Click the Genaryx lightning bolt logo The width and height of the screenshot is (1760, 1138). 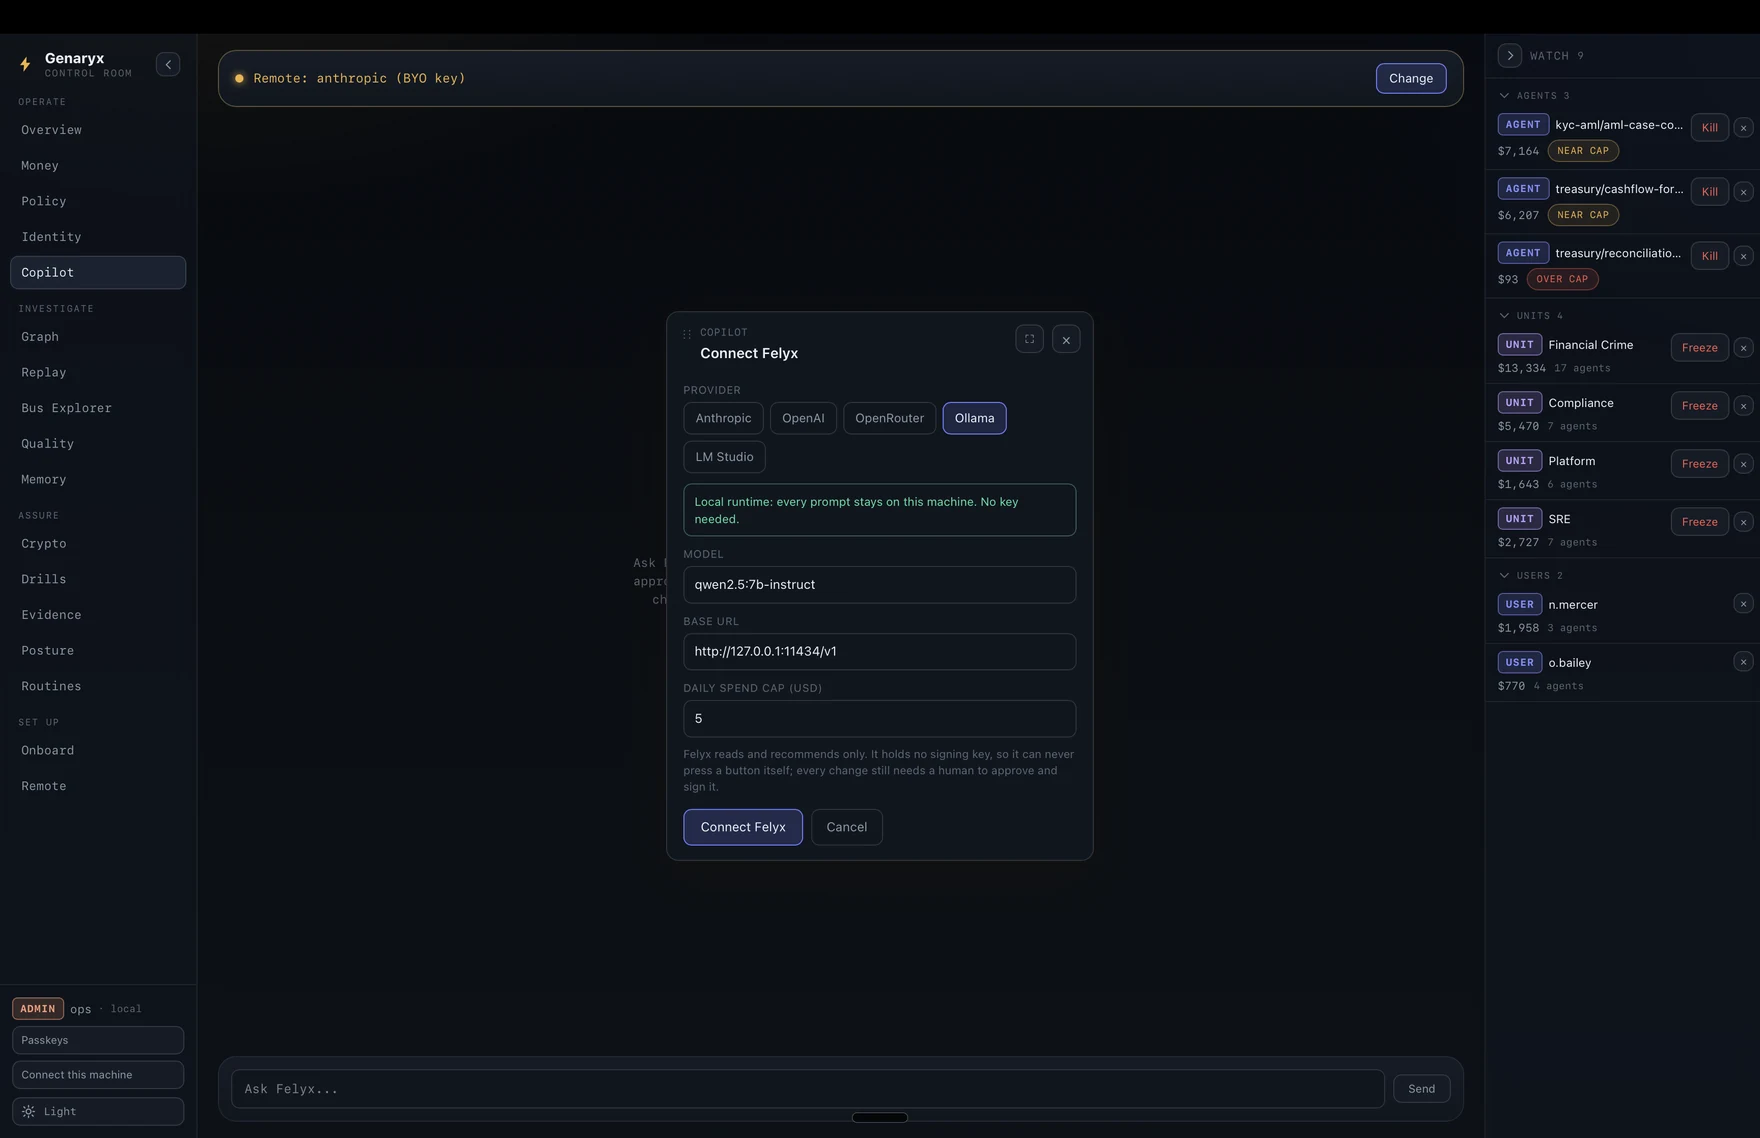[25, 64]
